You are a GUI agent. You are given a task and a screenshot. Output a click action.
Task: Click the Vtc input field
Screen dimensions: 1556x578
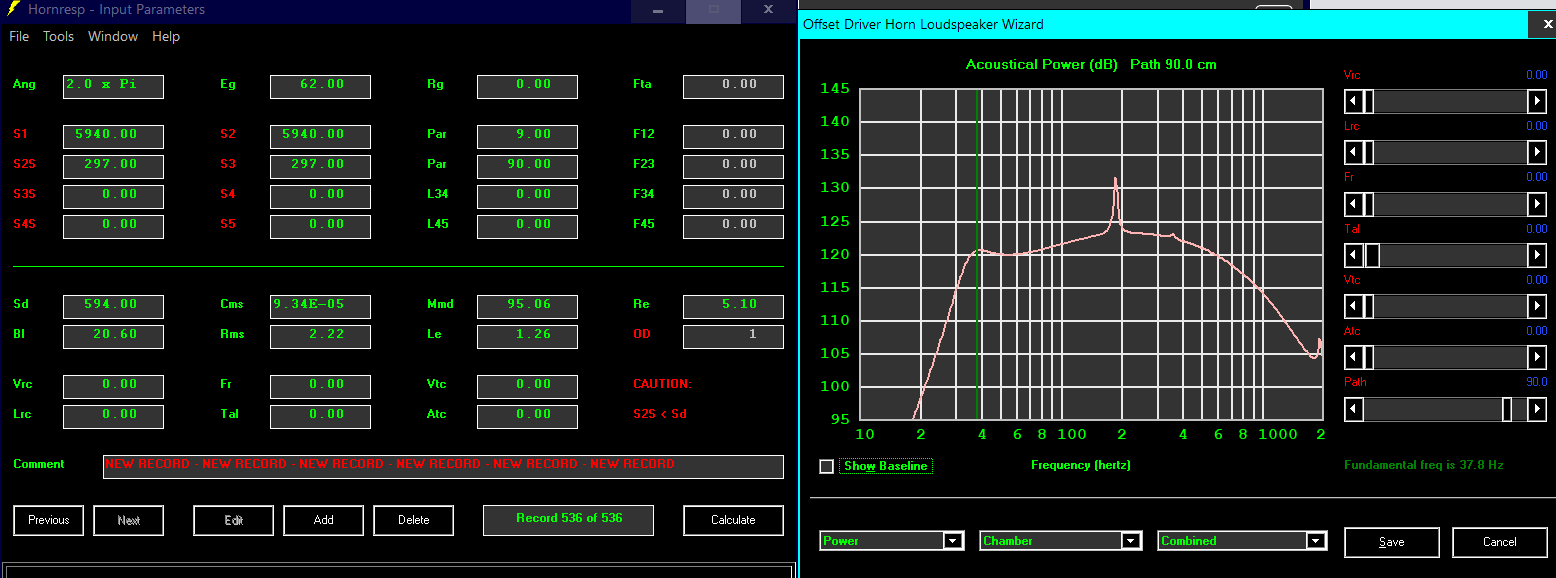527,386
